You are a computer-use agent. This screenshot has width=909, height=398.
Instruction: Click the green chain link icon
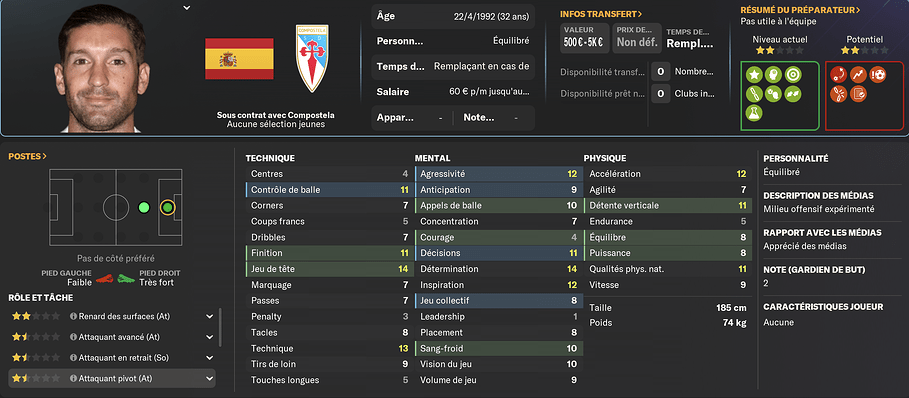(754, 93)
